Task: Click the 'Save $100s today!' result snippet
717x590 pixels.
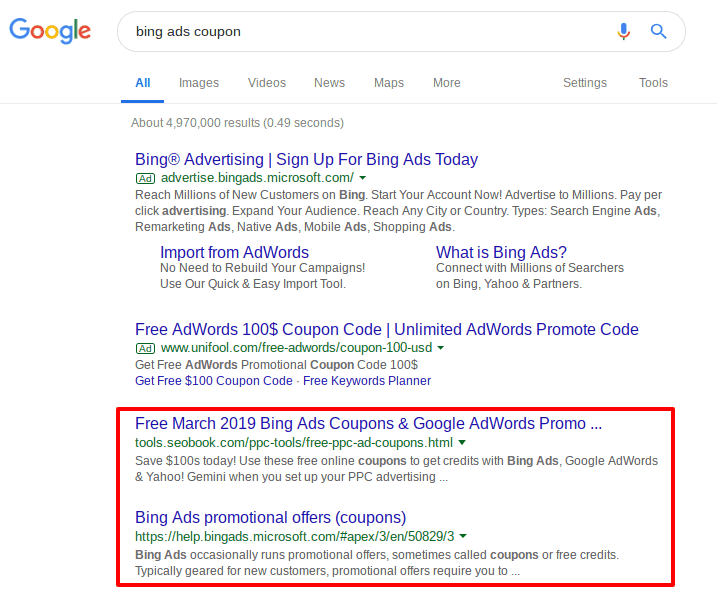Action: tap(396, 469)
